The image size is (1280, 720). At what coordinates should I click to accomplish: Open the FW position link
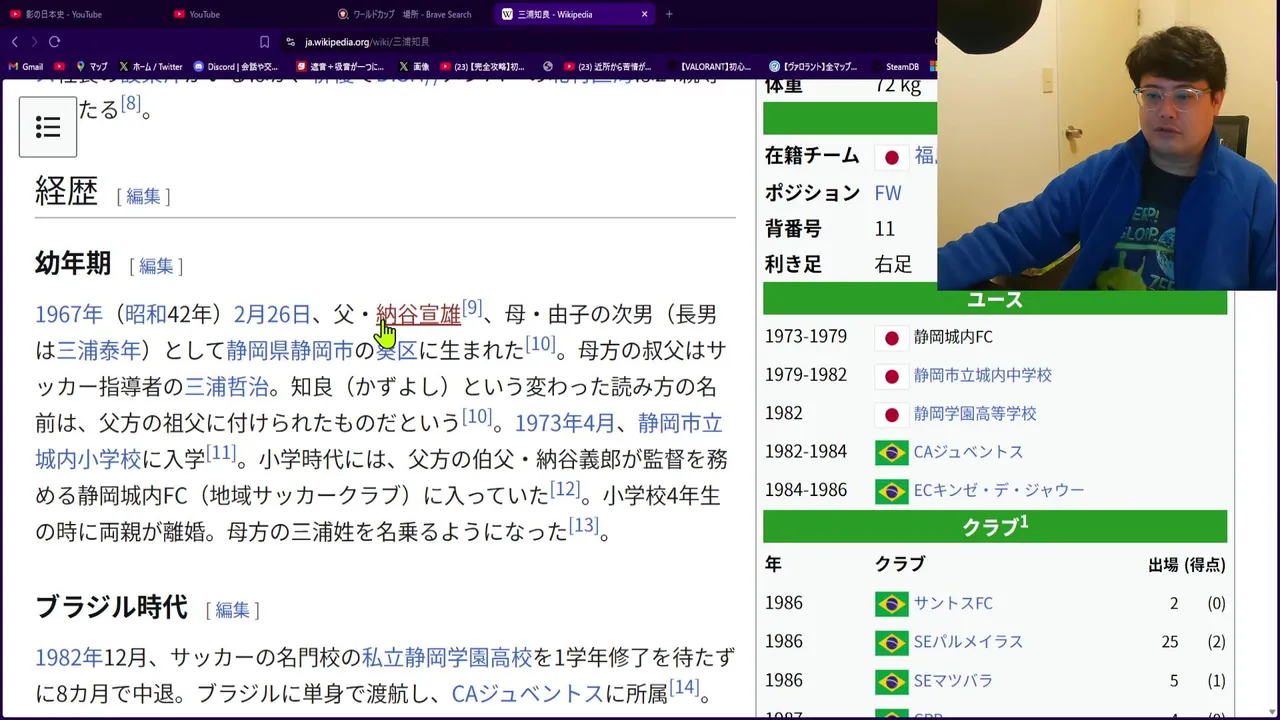click(x=888, y=193)
